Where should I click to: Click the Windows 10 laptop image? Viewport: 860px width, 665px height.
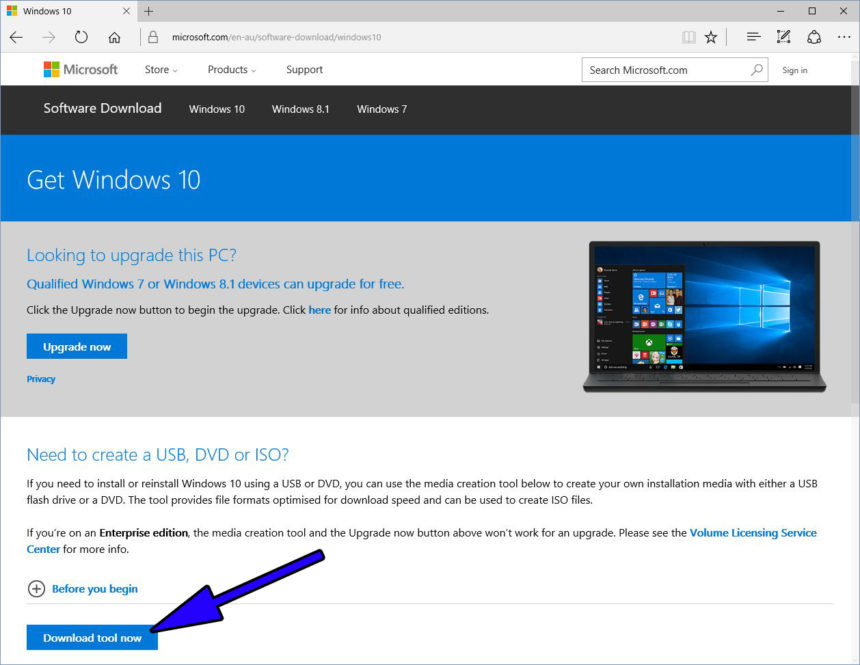click(x=705, y=317)
